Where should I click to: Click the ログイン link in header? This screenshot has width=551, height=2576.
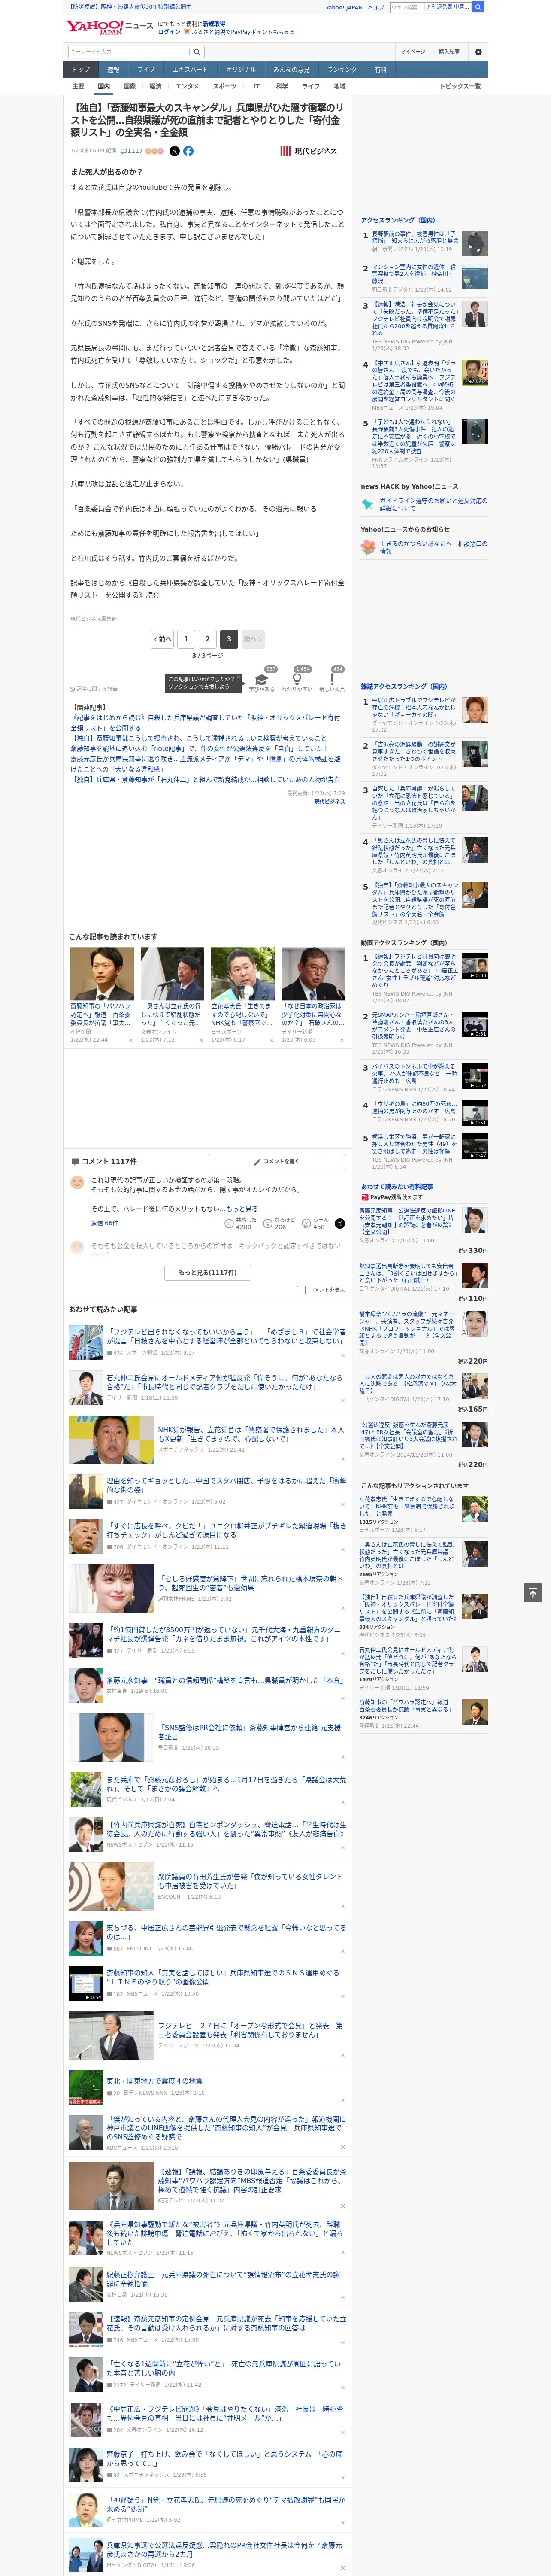point(169,32)
